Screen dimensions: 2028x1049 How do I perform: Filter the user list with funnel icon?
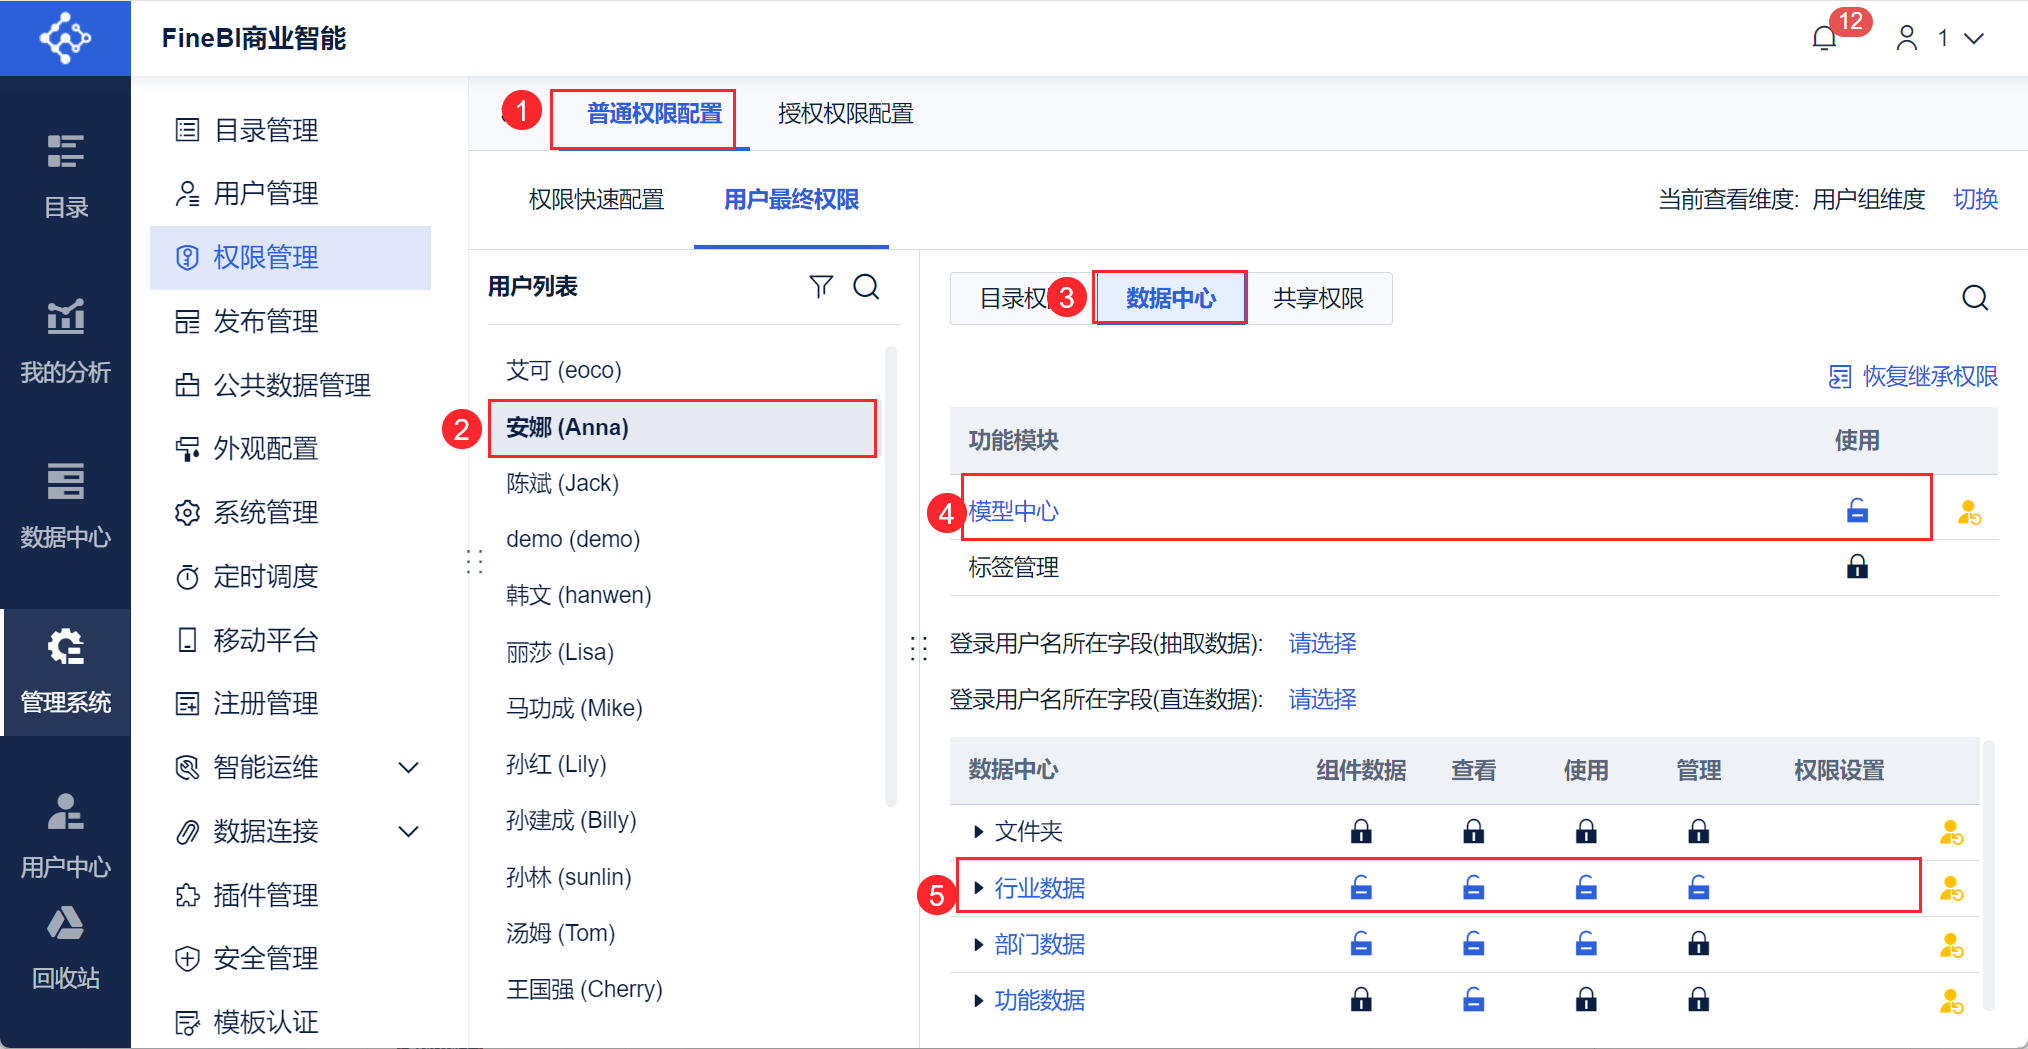[821, 287]
